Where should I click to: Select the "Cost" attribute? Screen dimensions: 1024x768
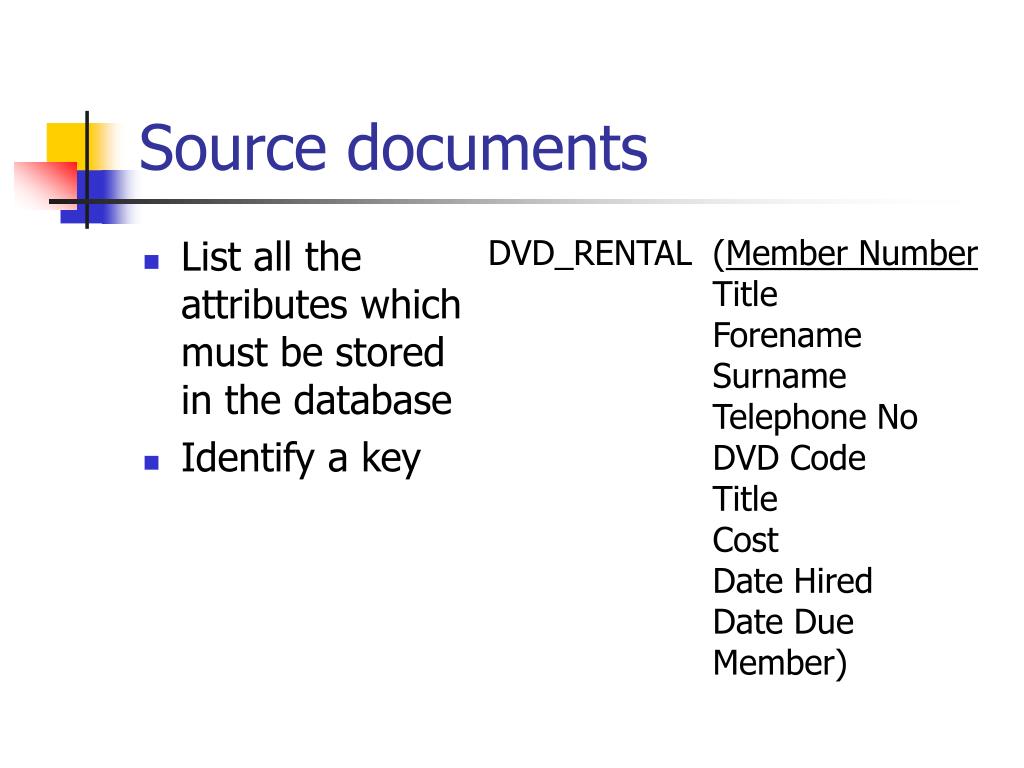pyautogui.click(x=745, y=540)
